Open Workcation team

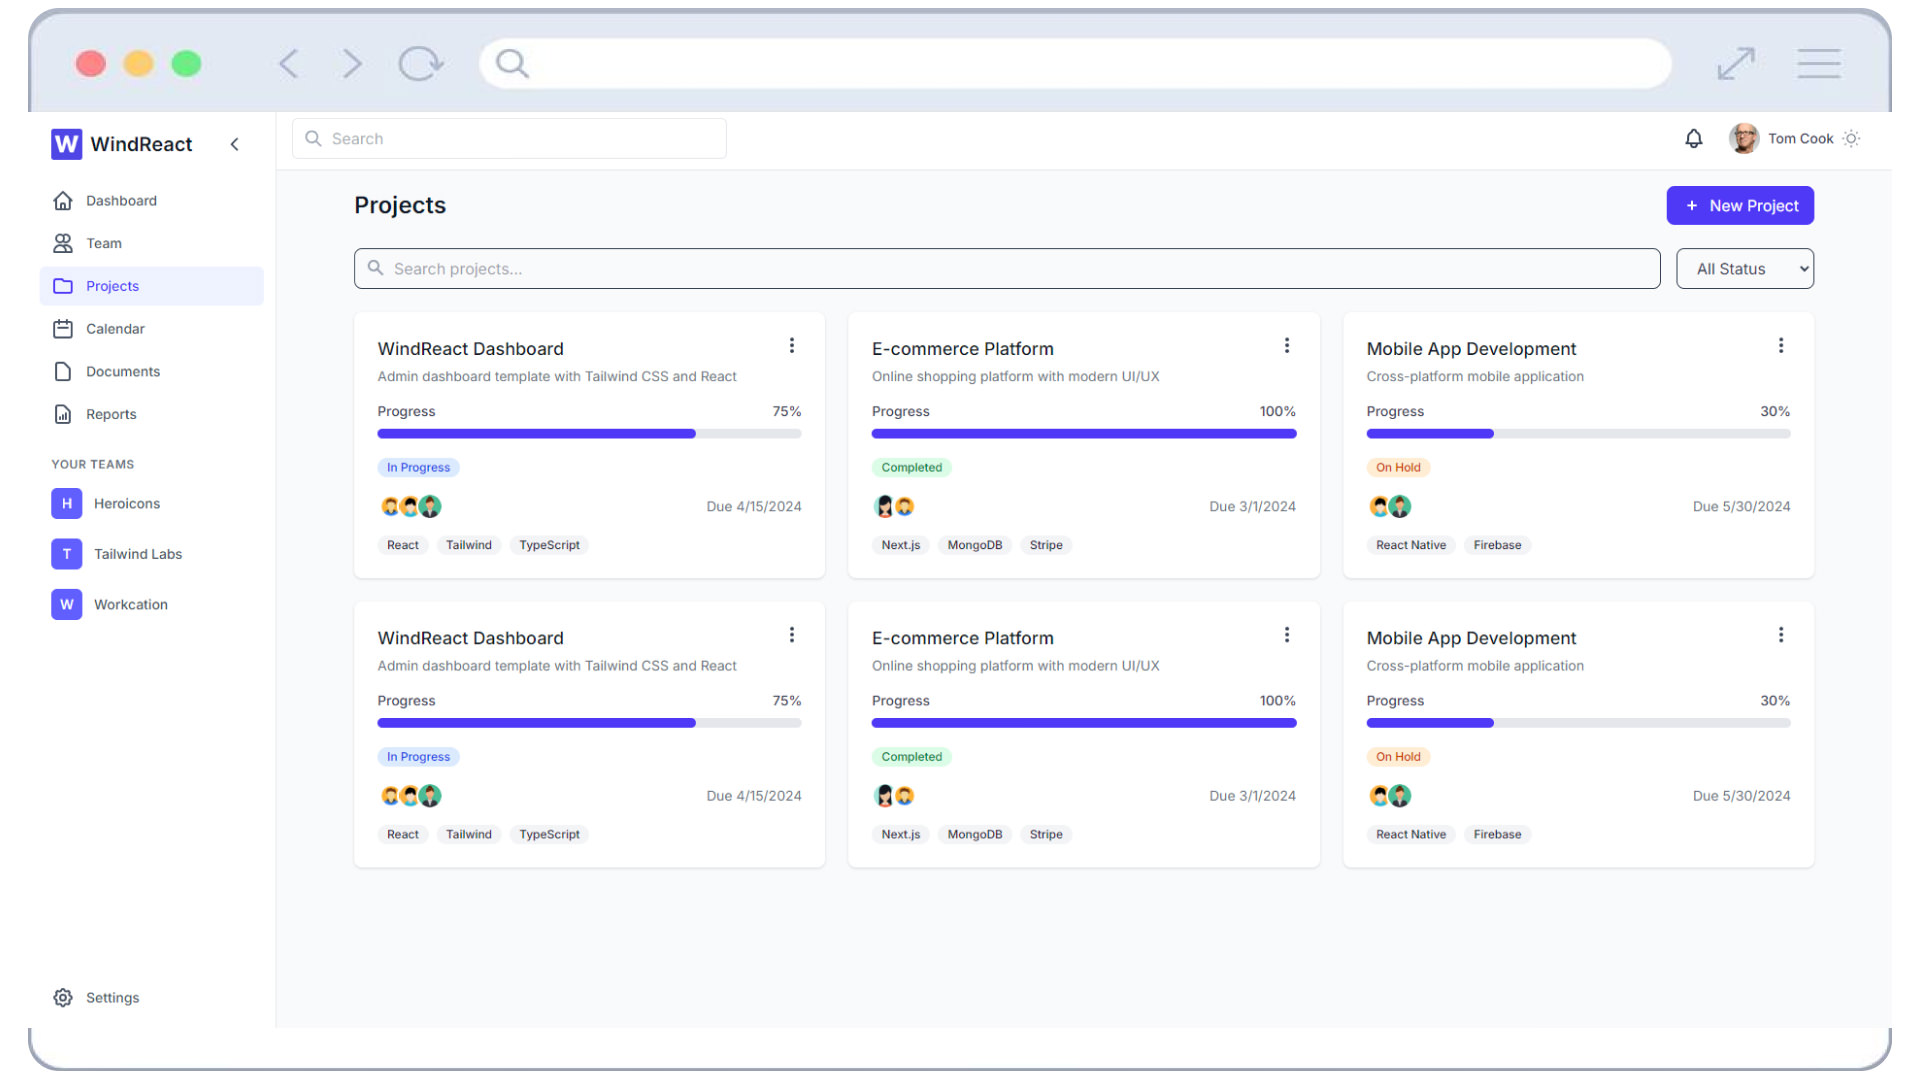click(151, 604)
